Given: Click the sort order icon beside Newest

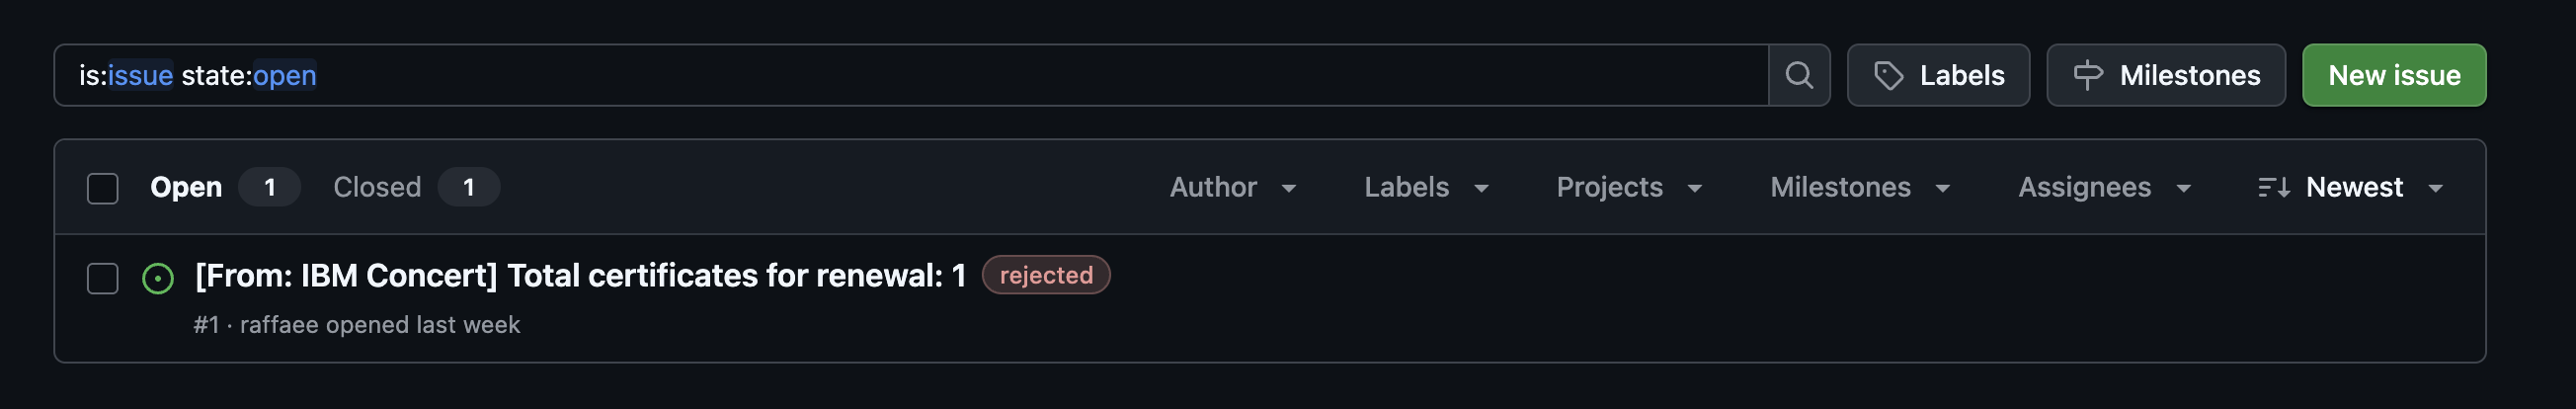Looking at the screenshot, I should (2273, 187).
